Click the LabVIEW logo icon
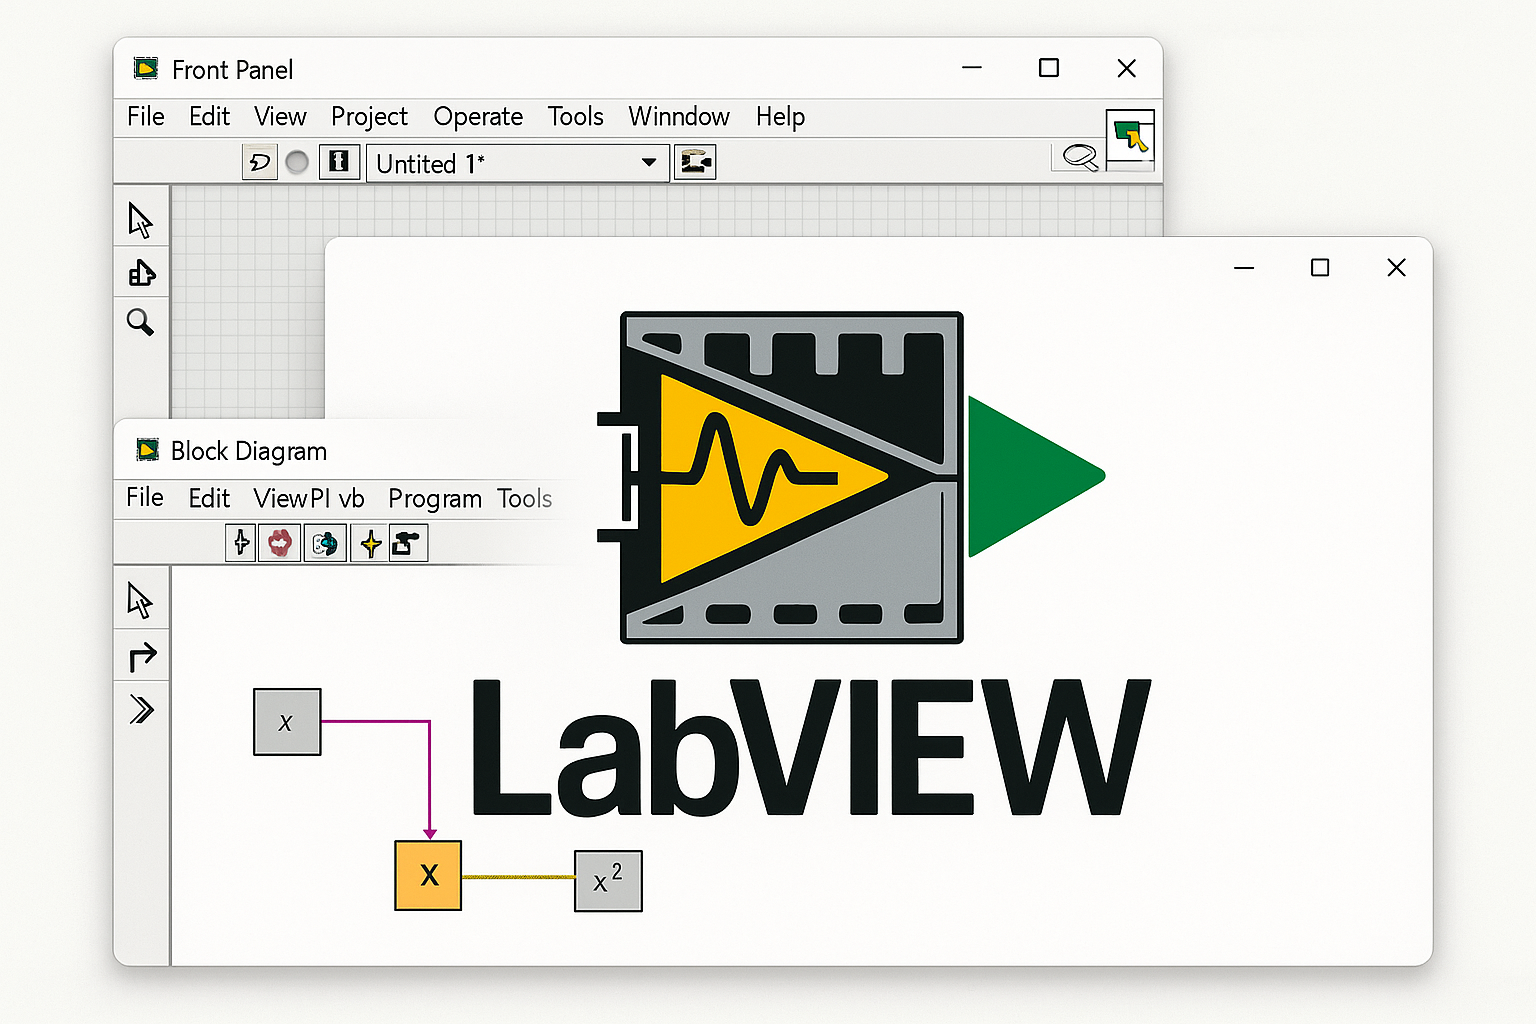 pos(850,477)
